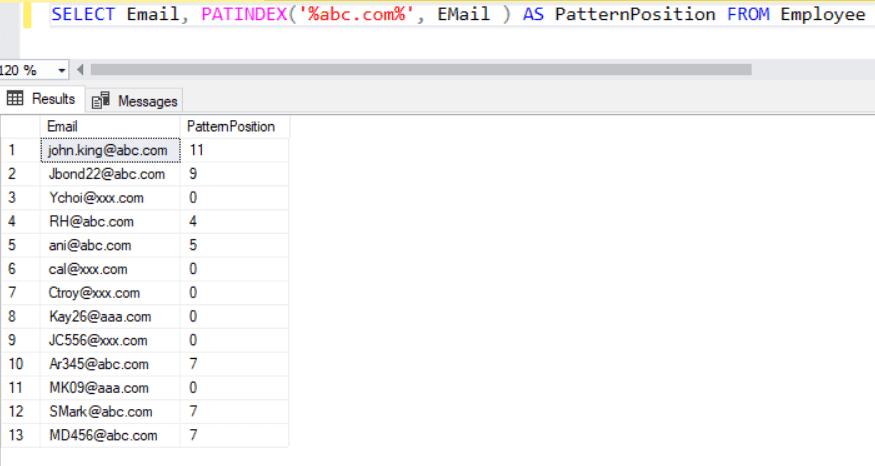Select row 10 using its row number
This screenshot has height=466, width=875.
point(14,364)
